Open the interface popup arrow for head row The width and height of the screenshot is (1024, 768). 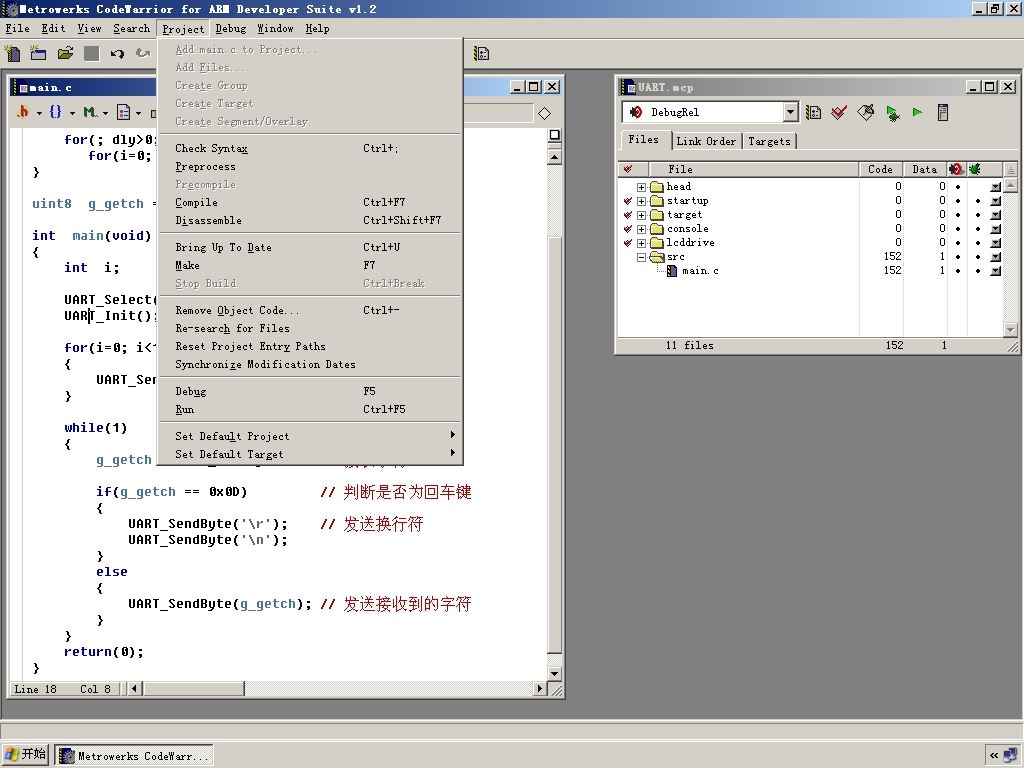pyautogui.click(x=995, y=187)
